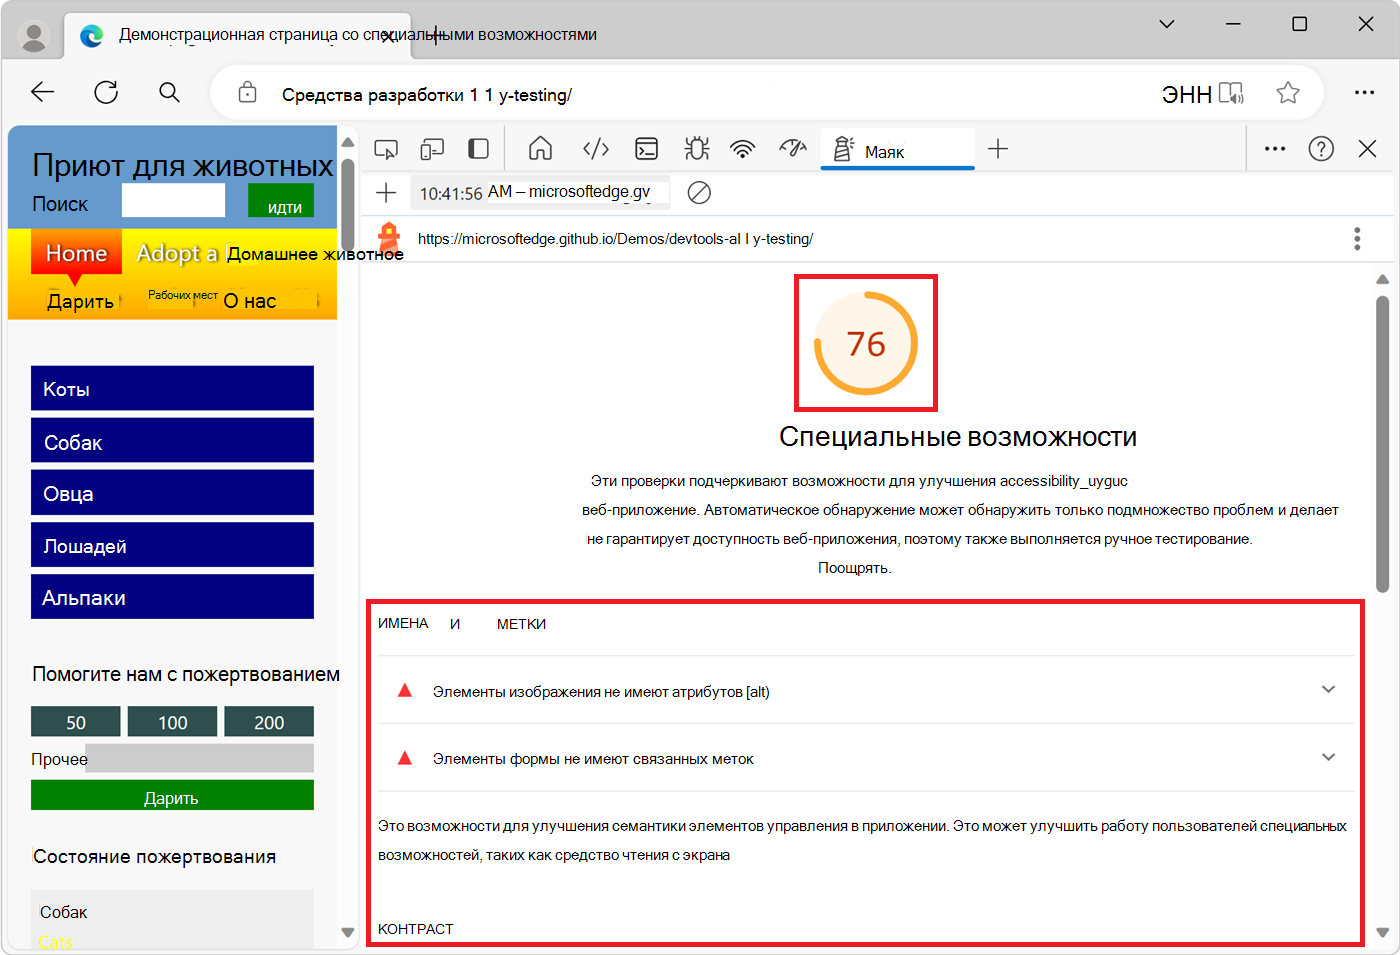
Task: Expand the audit about missing image alt attributes
Action: point(1329,689)
